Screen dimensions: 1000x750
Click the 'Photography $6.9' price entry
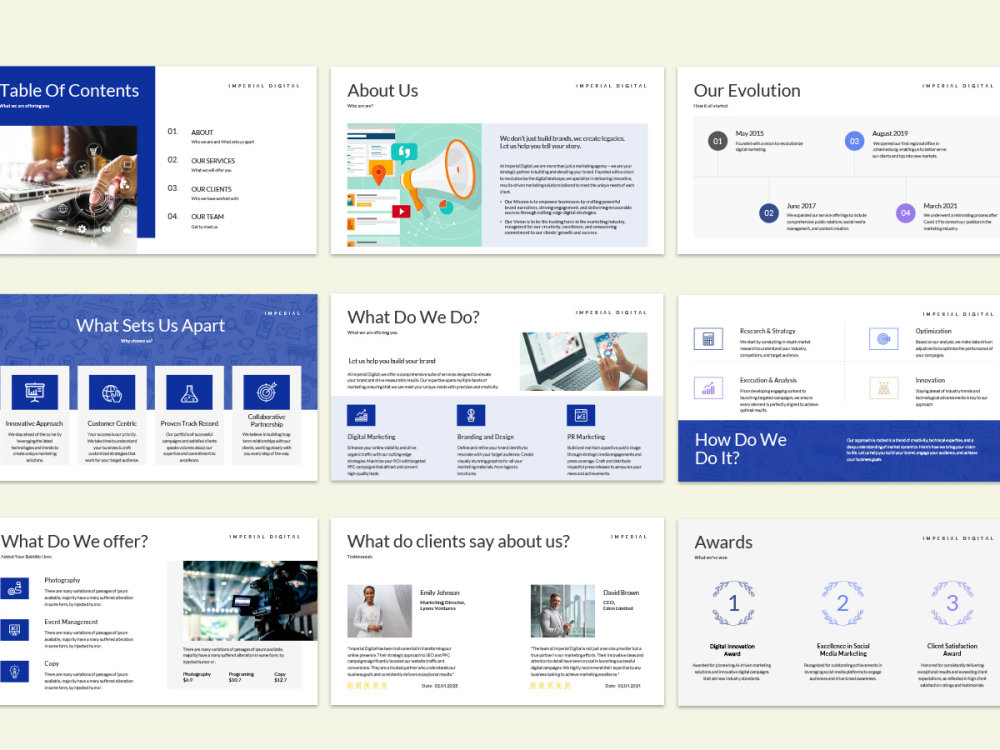coord(196,677)
